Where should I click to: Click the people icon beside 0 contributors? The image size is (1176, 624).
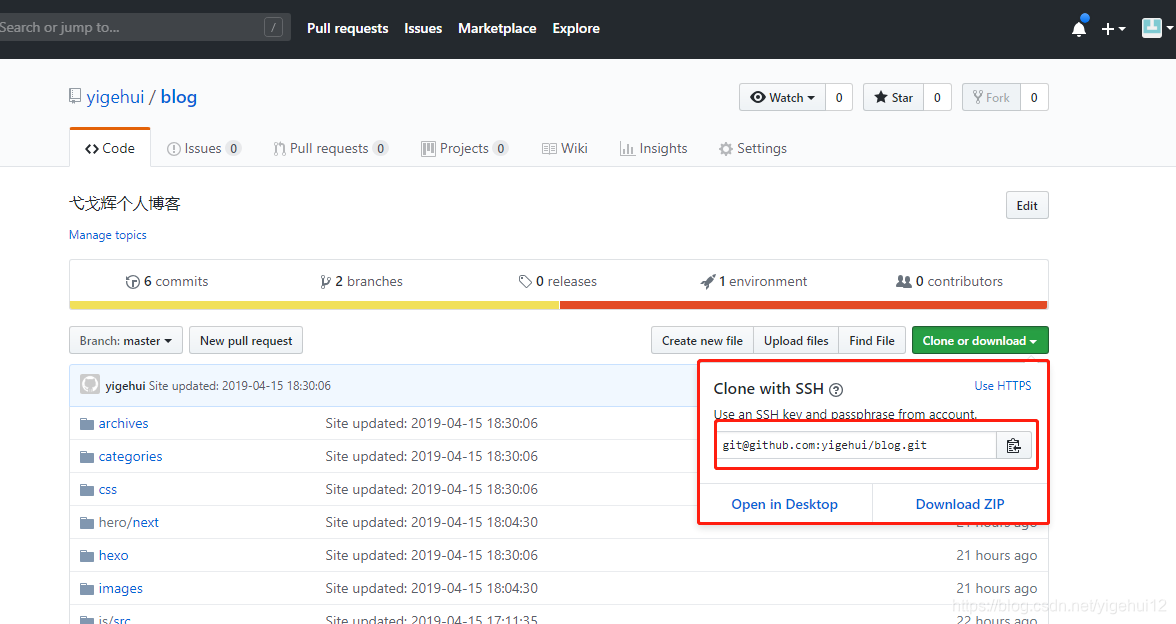click(903, 281)
